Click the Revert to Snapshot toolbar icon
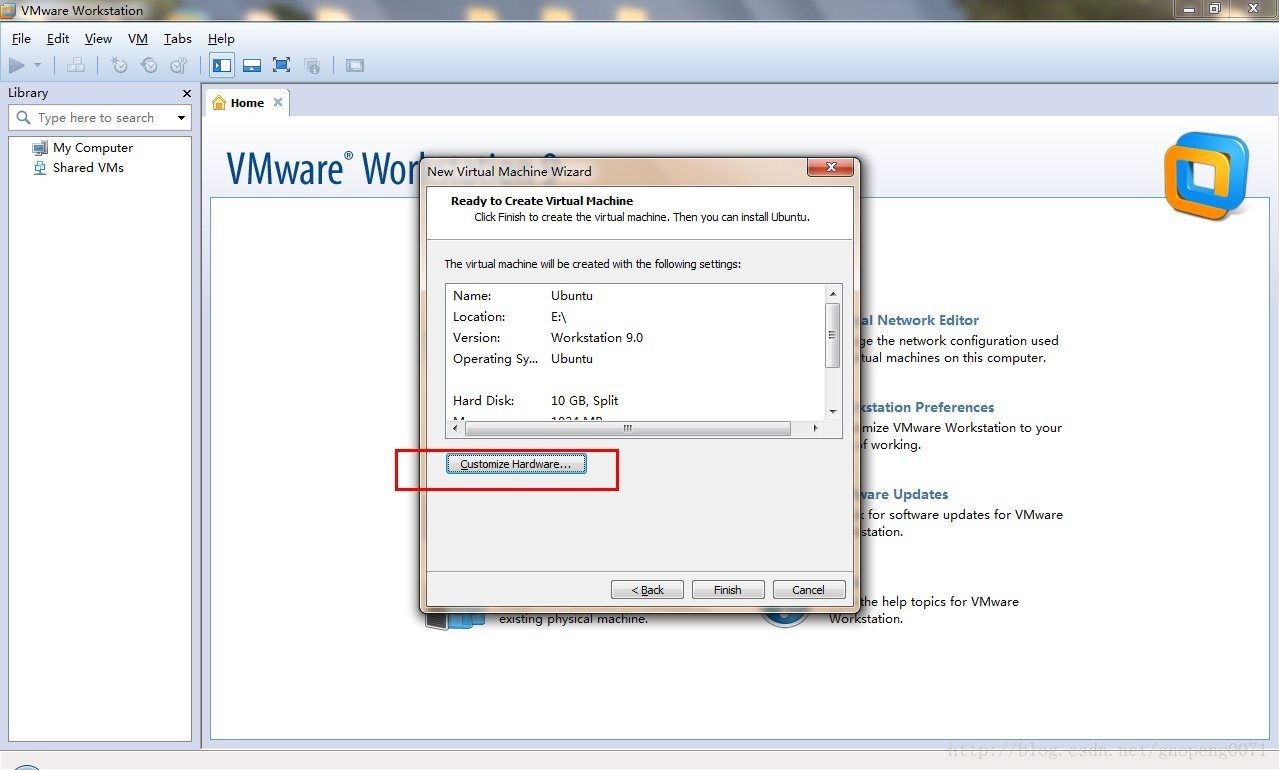 point(149,65)
